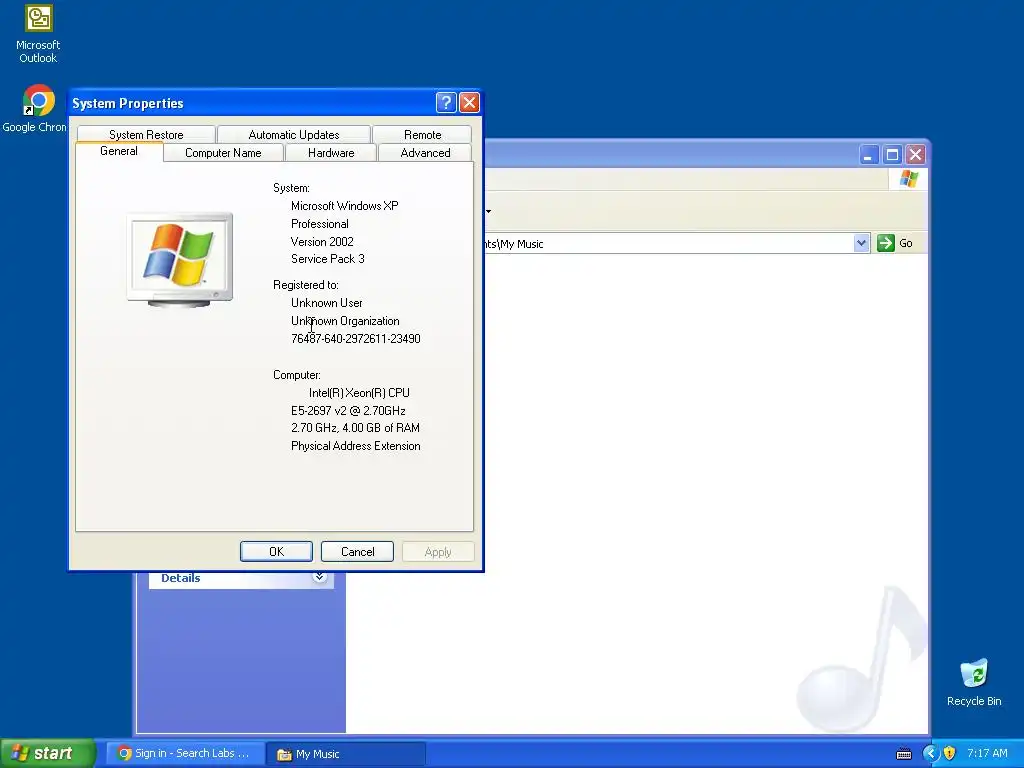This screenshot has width=1024, height=768.
Task: Click the 2.70 GHz, 4.00 GB of RAM text
Action: 355,428
